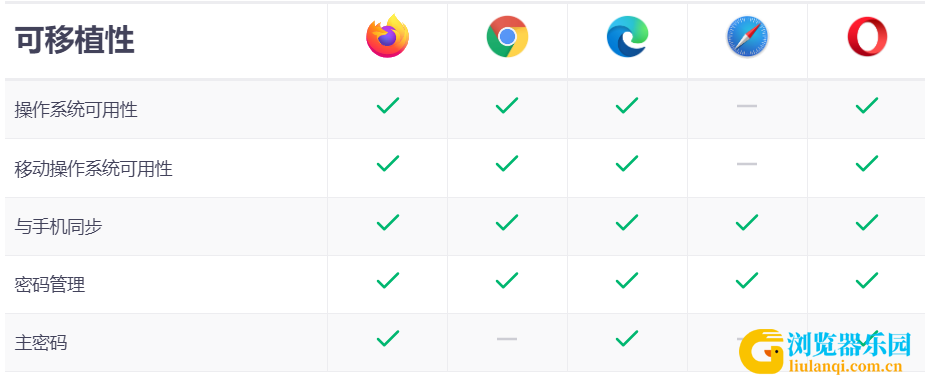Click Safari dash in 操作系统可用性 row
Screen dimensions: 925x376
tap(747, 106)
